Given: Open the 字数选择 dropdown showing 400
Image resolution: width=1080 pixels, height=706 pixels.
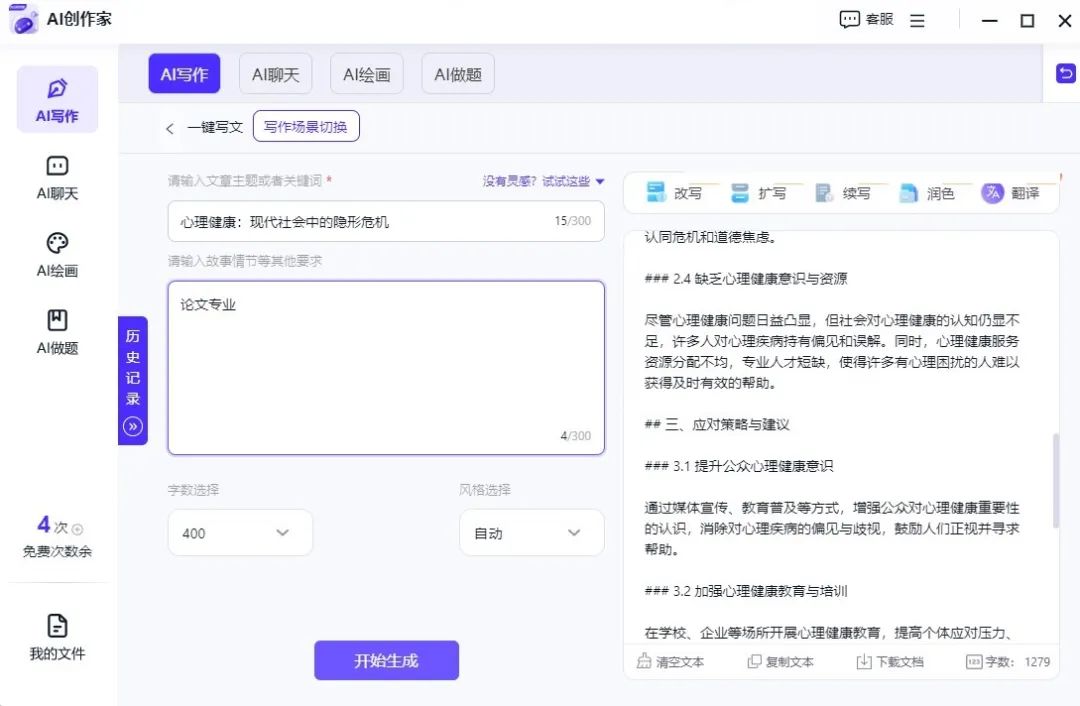Looking at the screenshot, I should [x=240, y=533].
